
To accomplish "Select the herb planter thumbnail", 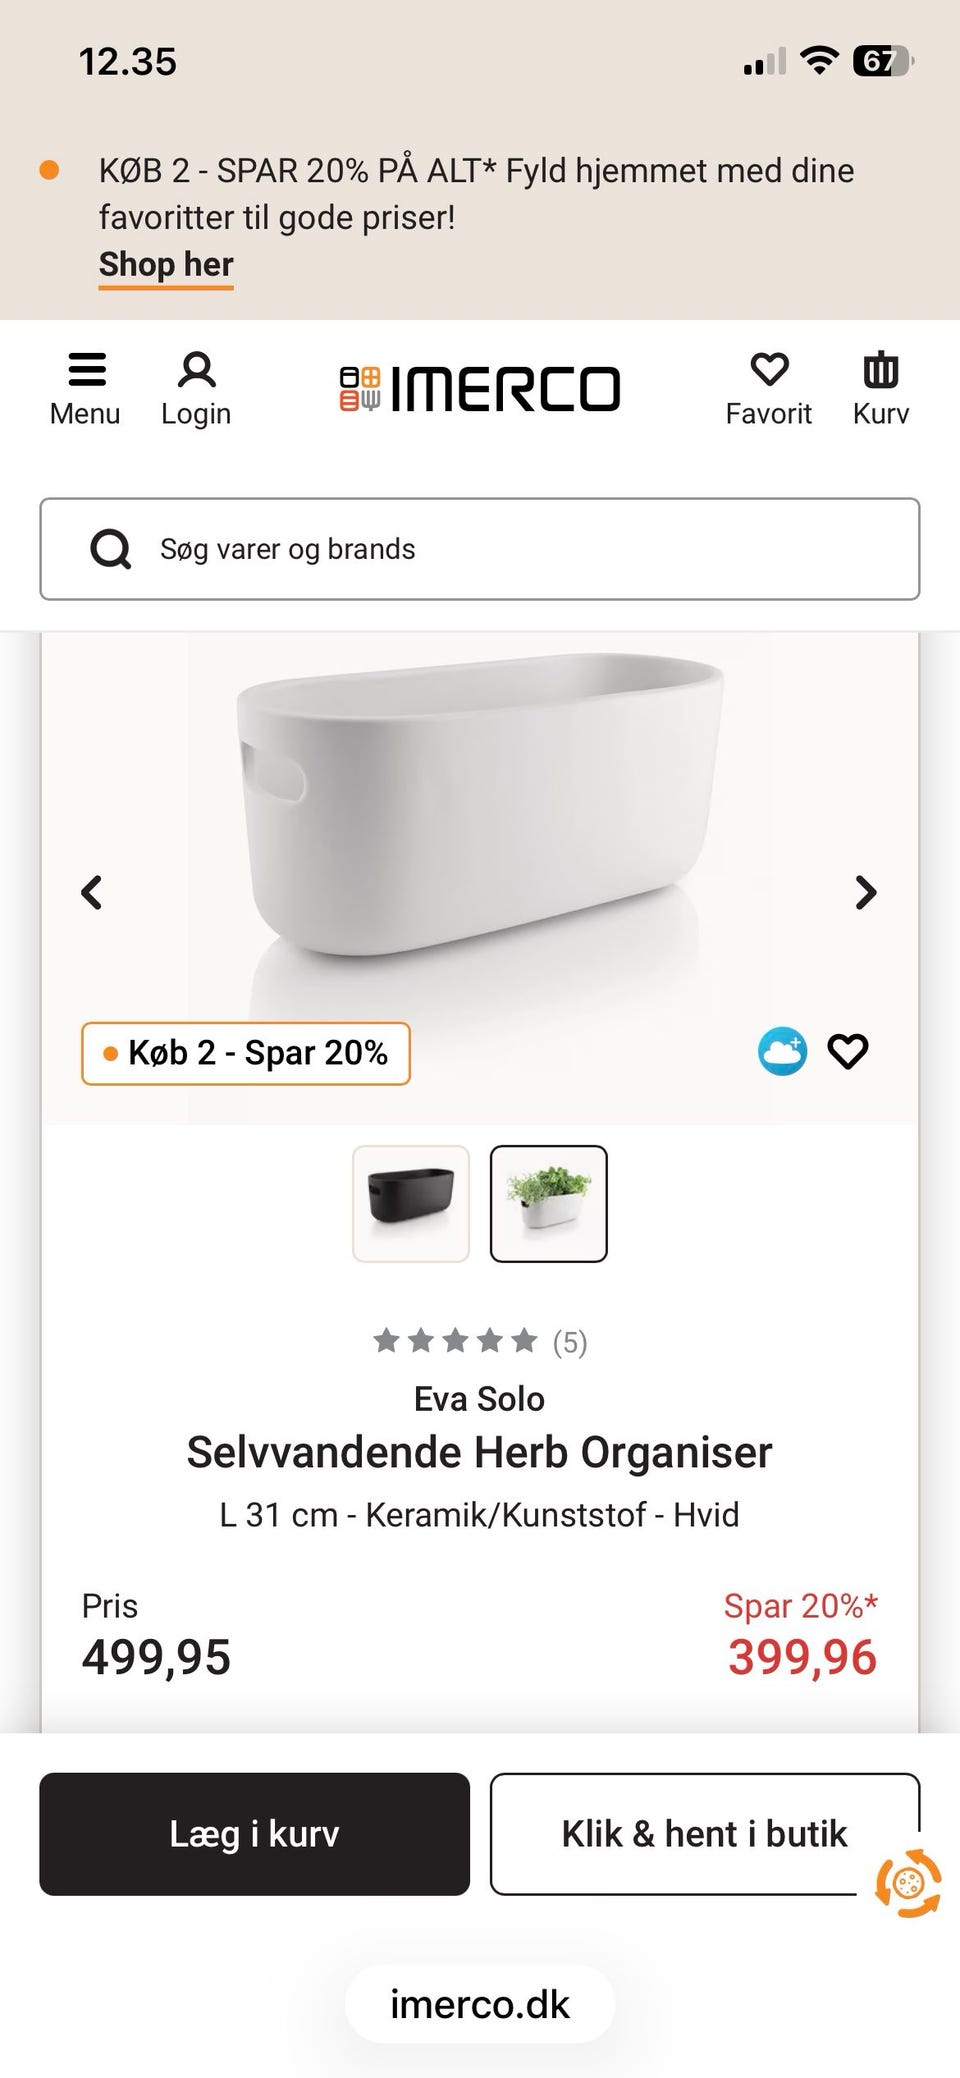I will pyautogui.click(x=549, y=1205).
